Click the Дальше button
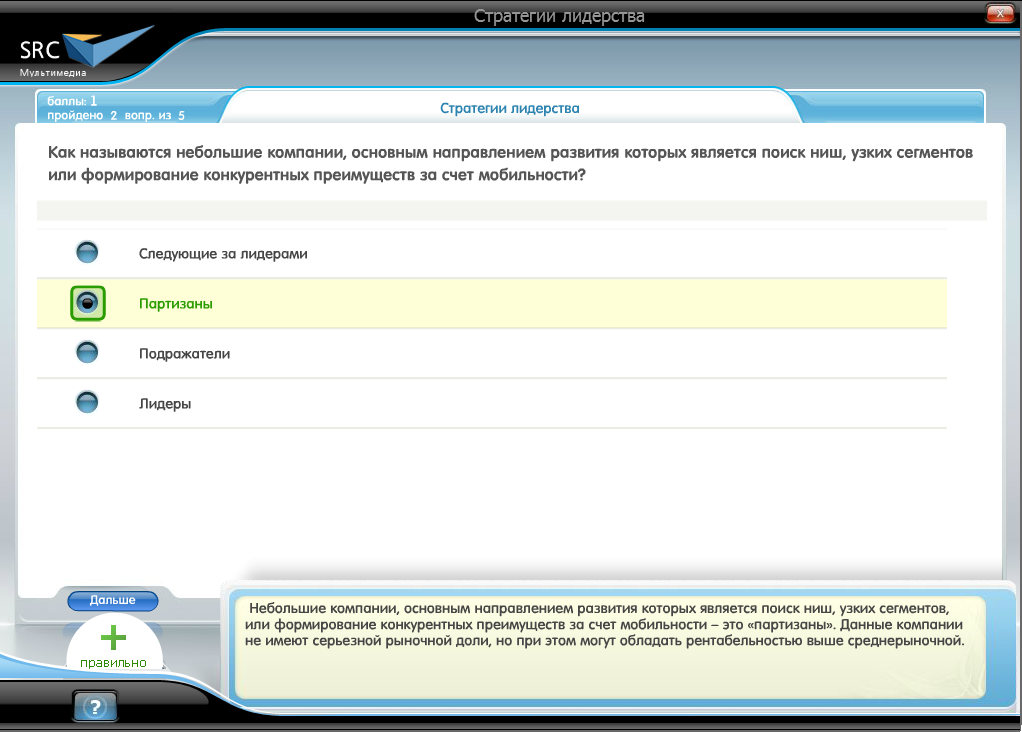This screenshot has width=1022, height=732. tap(113, 600)
